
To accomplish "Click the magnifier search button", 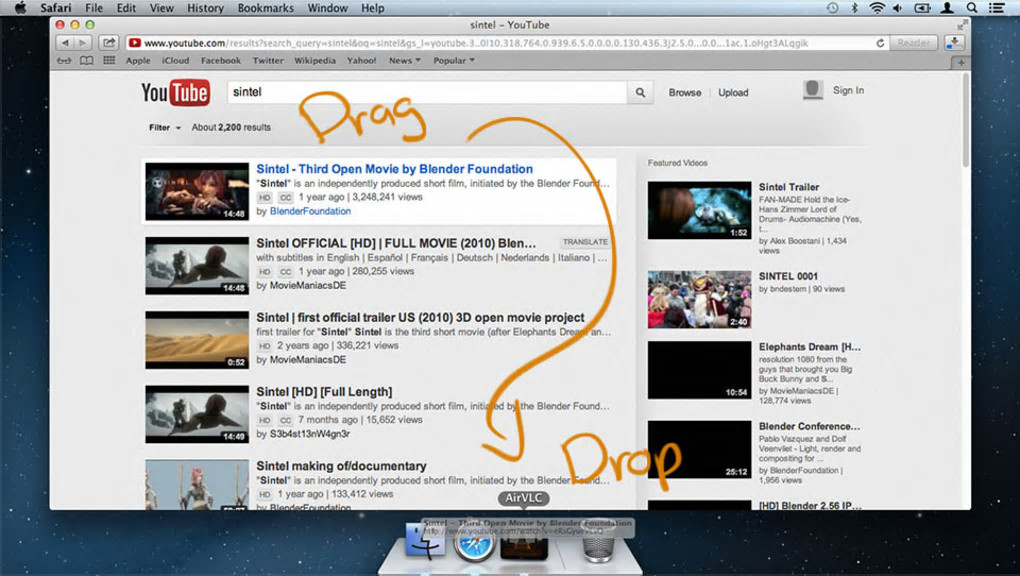I will [640, 92].
